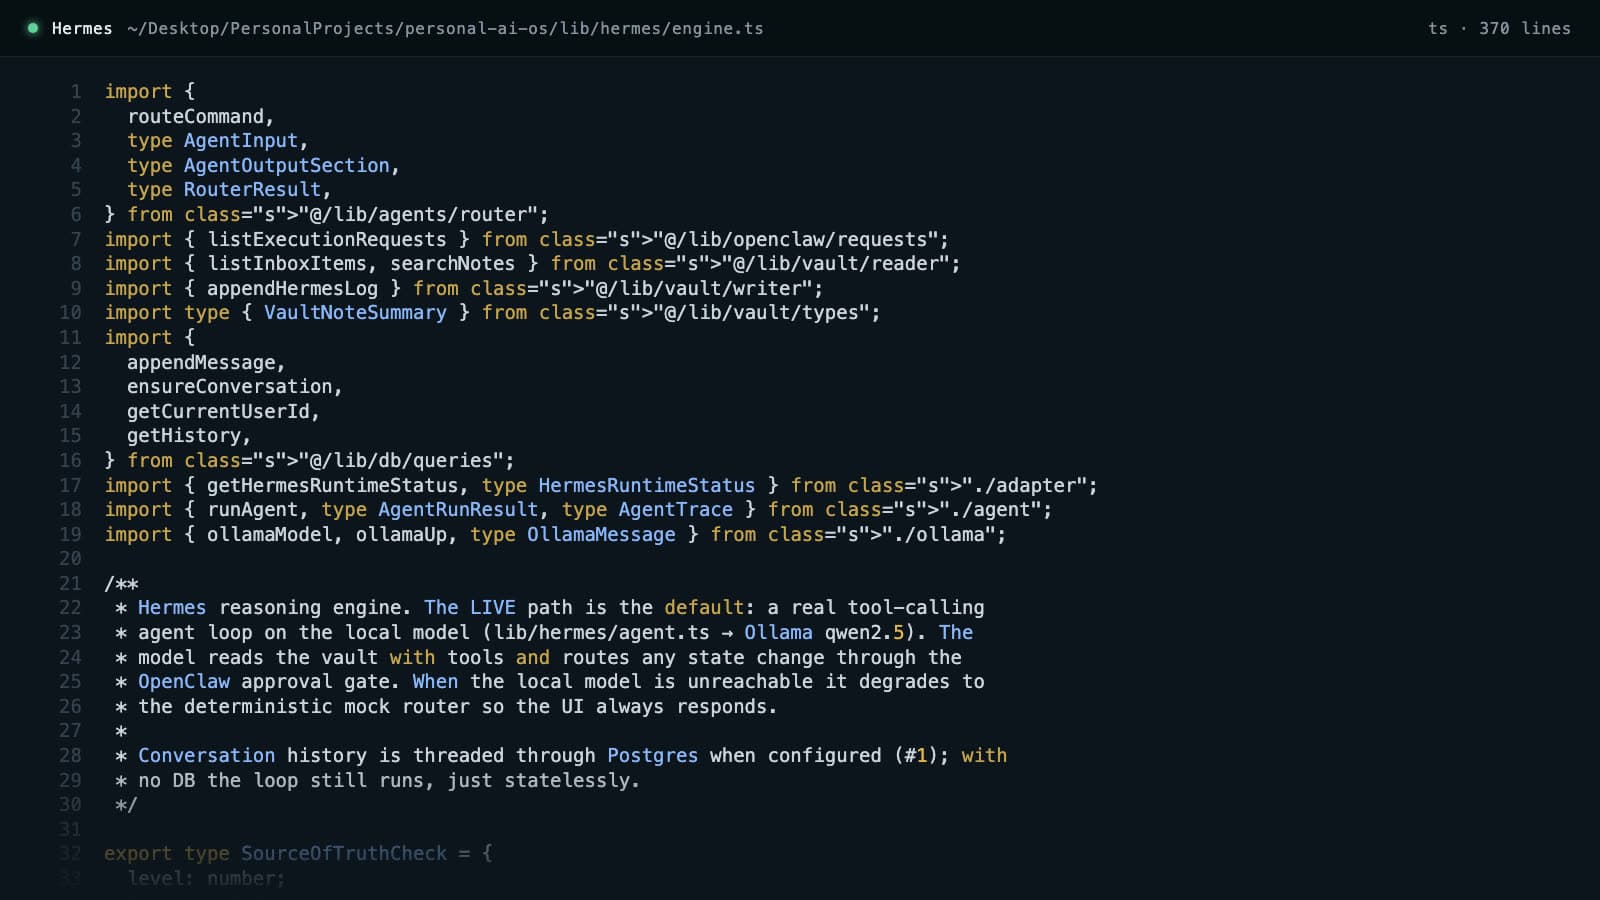Click getCurrentUserId on line 14

218,411
